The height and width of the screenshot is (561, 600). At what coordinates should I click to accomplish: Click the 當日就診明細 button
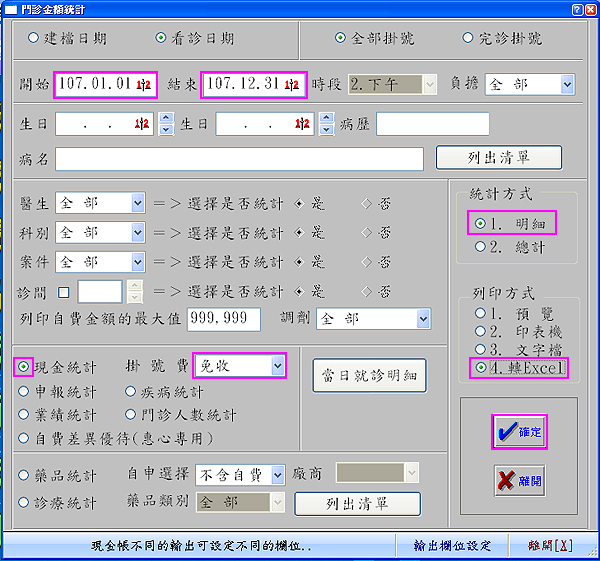tap(370, 376)
